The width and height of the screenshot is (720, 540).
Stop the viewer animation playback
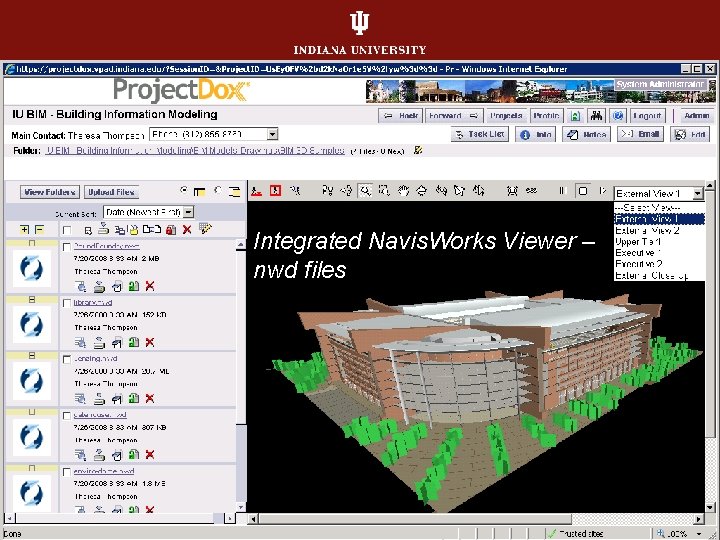(x=583, y=191)
